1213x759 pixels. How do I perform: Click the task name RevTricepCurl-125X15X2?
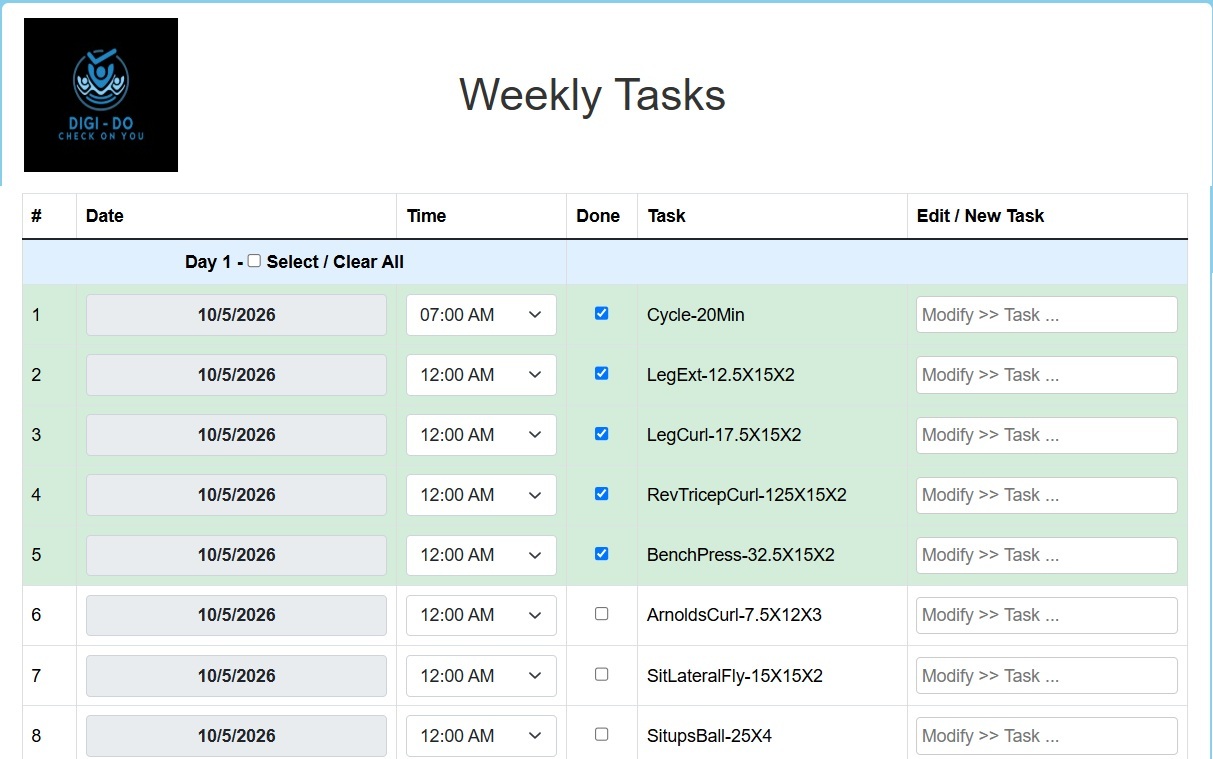(747, 495)
